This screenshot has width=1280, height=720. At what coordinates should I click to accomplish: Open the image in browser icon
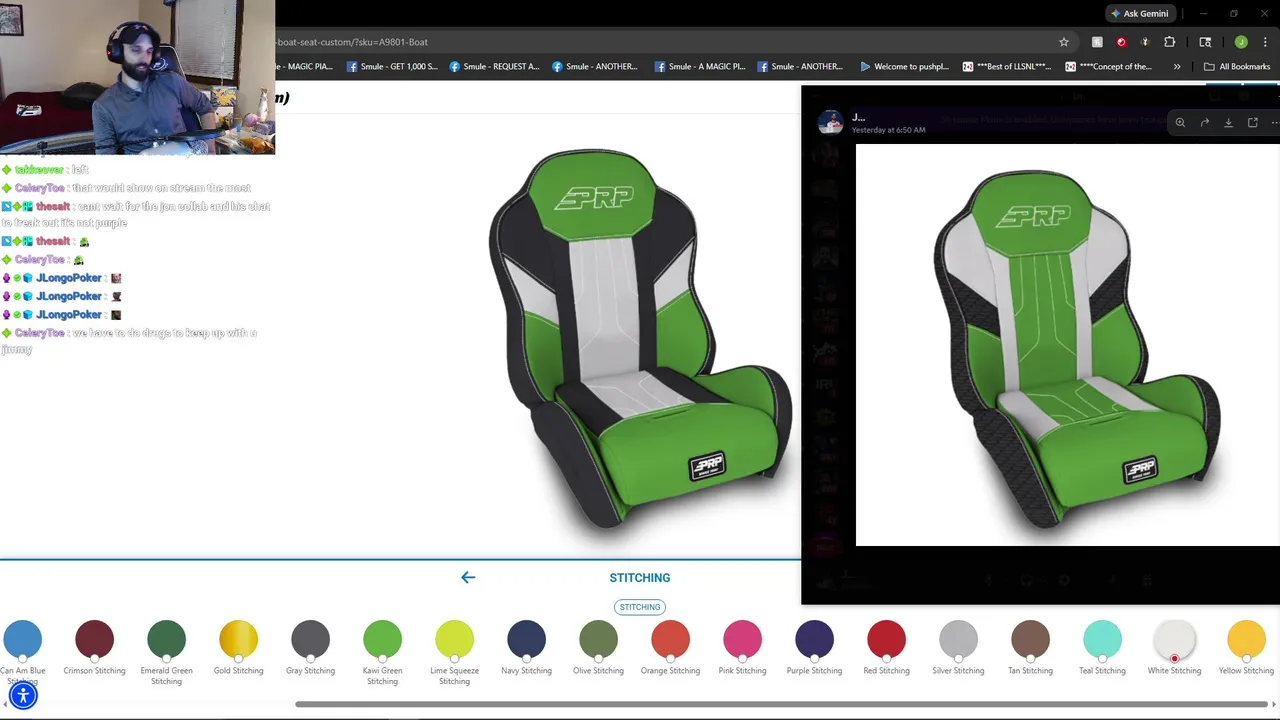point(1253,122)
